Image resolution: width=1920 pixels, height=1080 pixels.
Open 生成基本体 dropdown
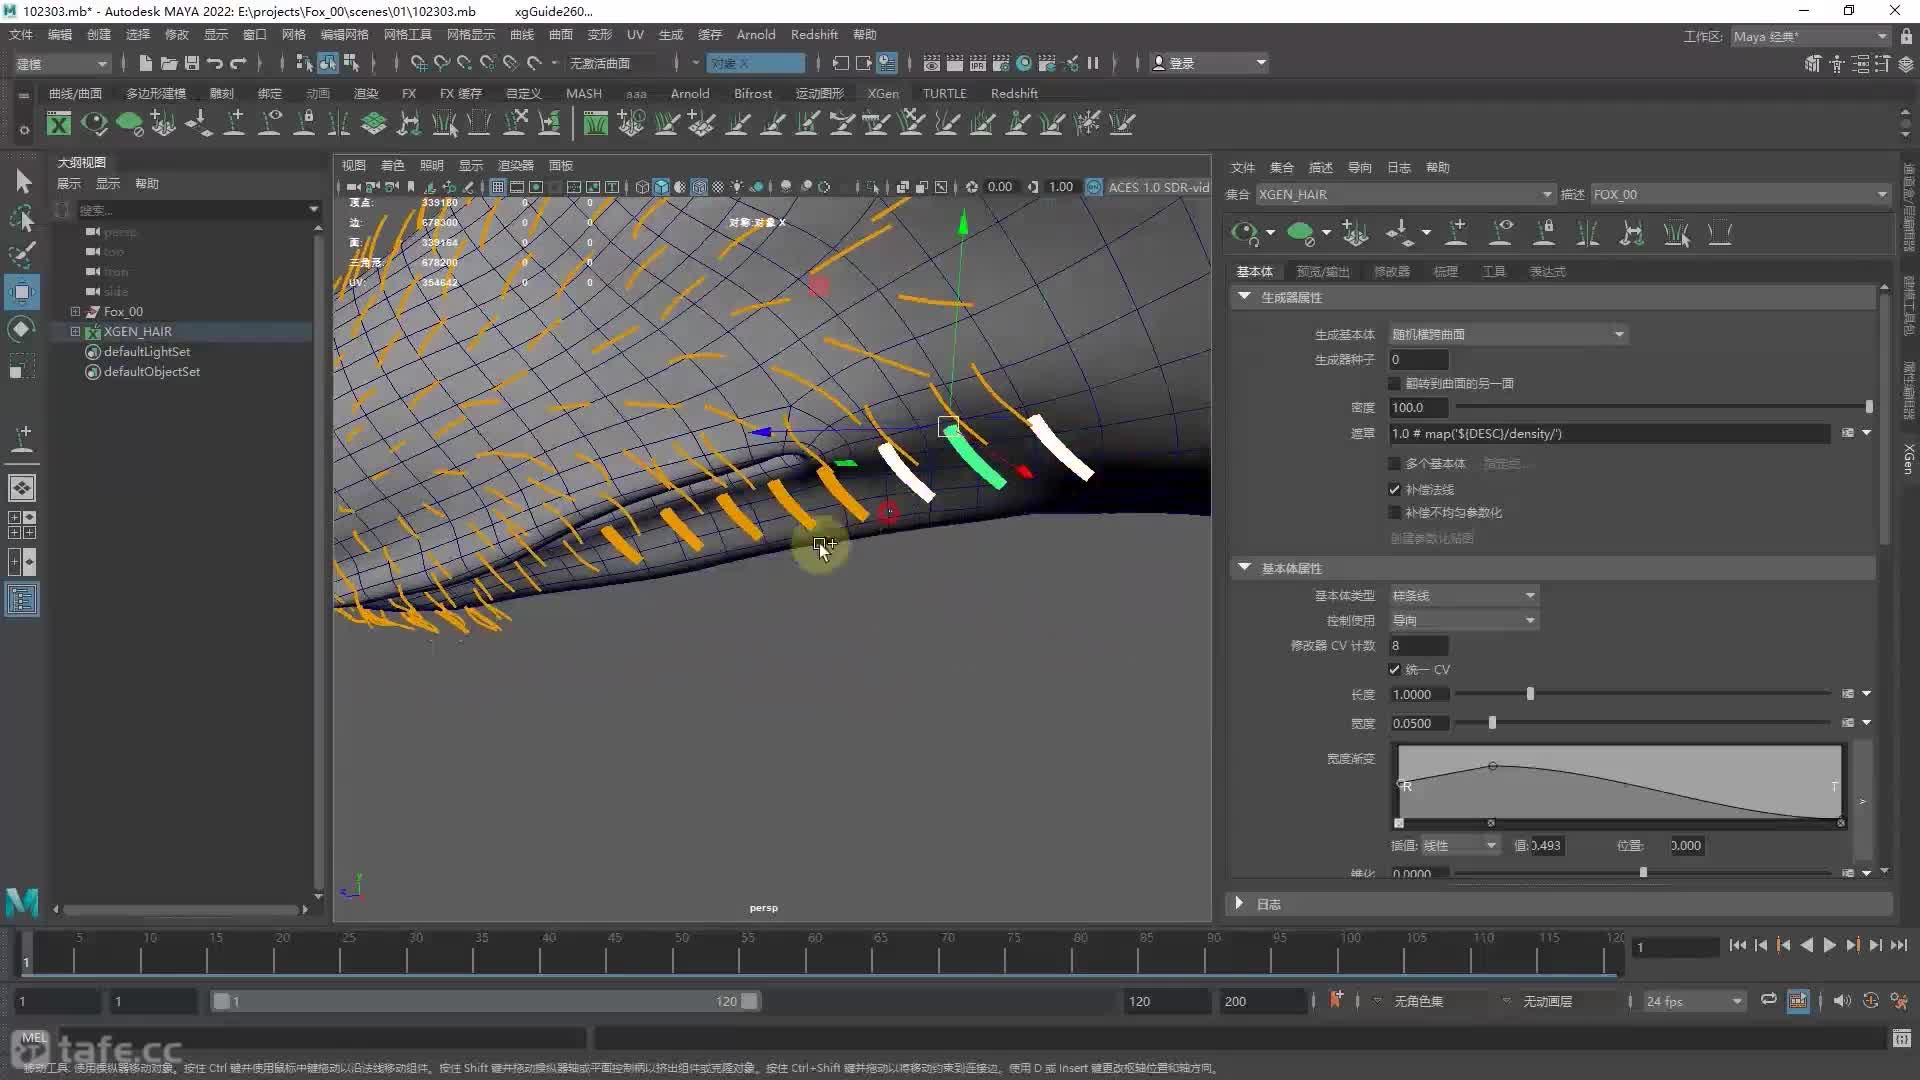point(1508,334)
